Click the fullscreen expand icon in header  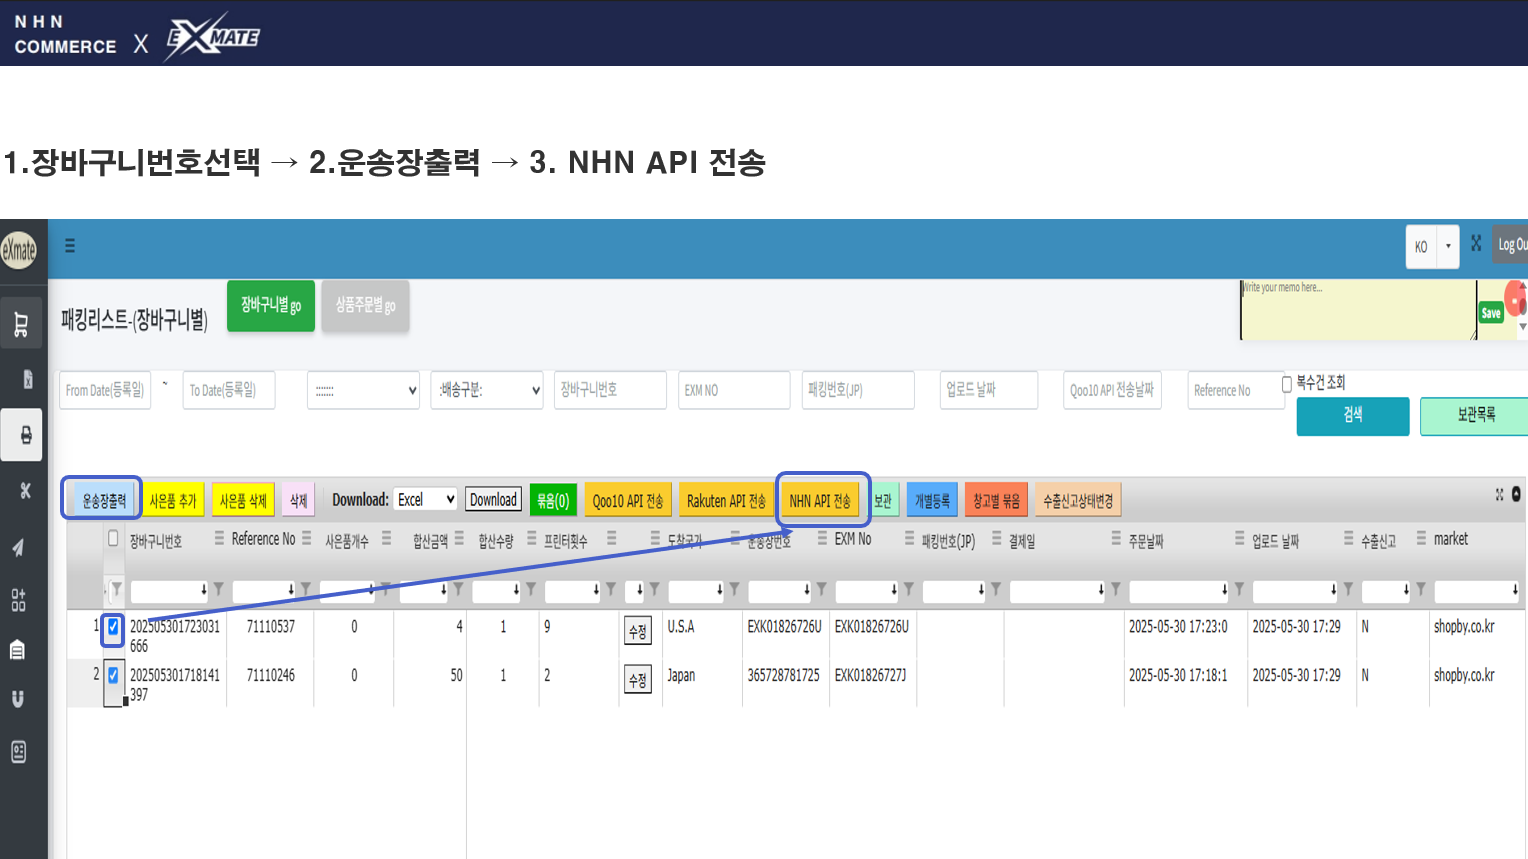point(1476,243)
